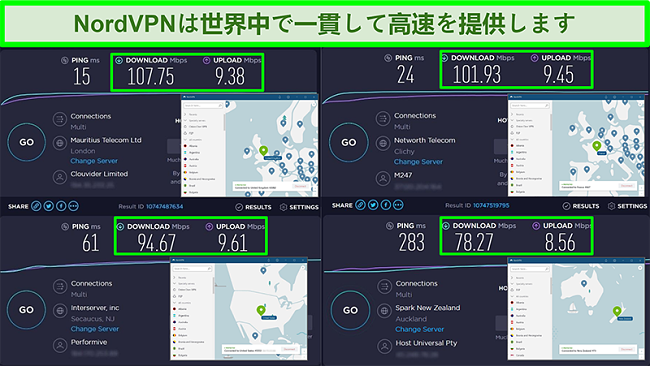Screen dimensions: 650x366
Task: Open Result ID 10747487634 link
Action: 165,206
